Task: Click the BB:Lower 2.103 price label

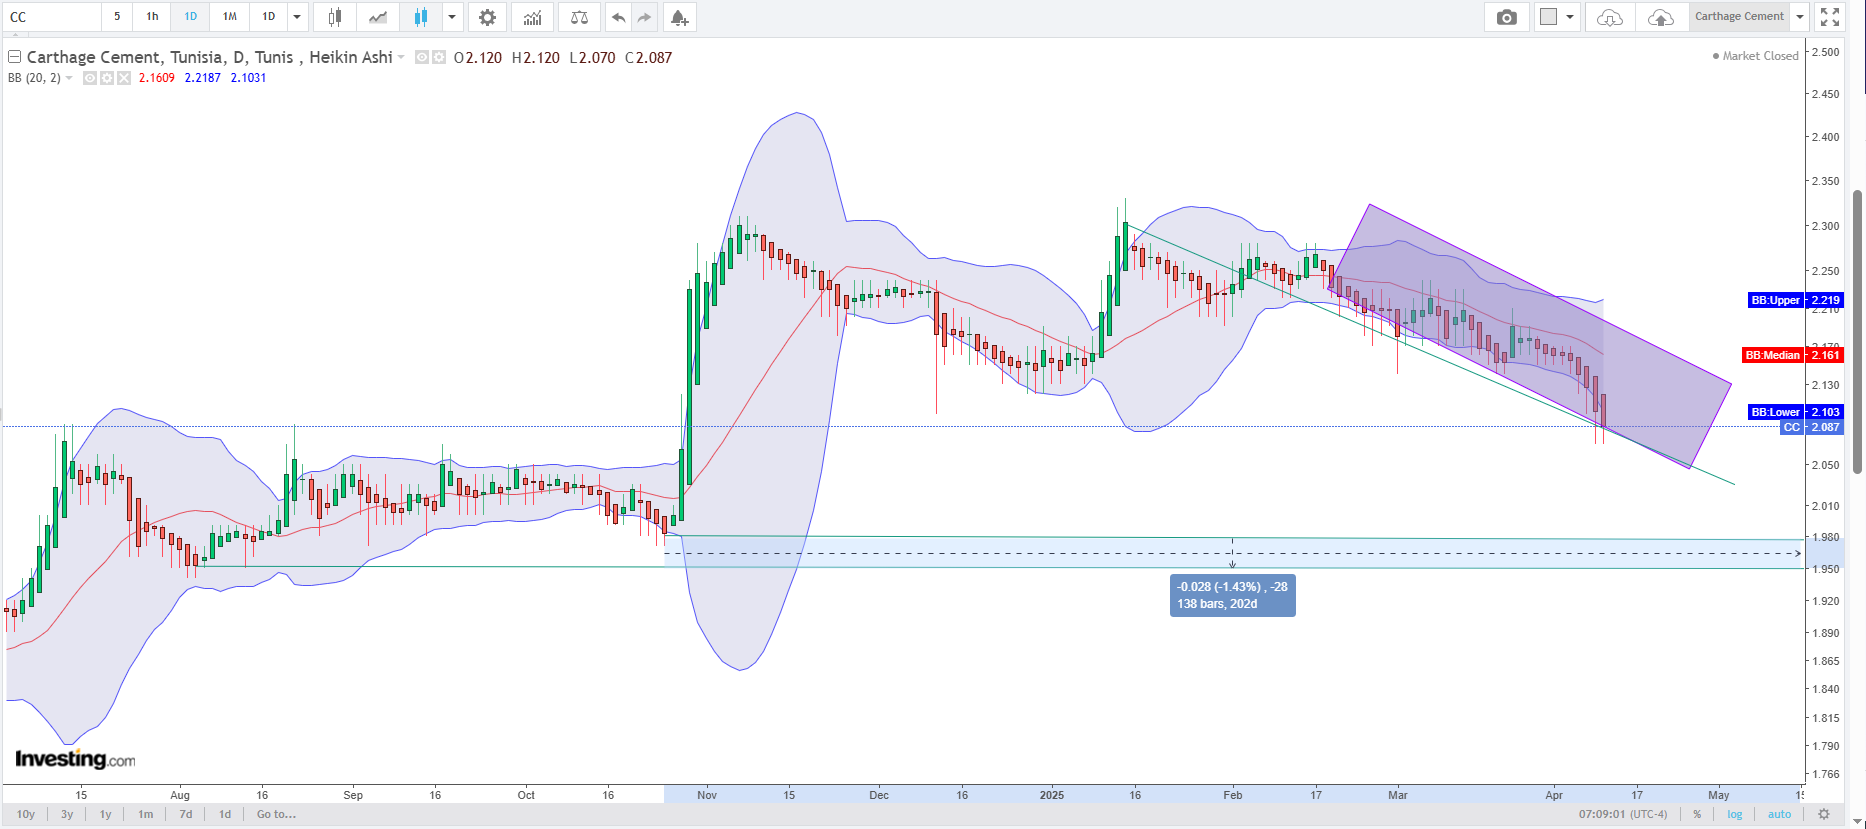Action: click(x=1795, y=412)
